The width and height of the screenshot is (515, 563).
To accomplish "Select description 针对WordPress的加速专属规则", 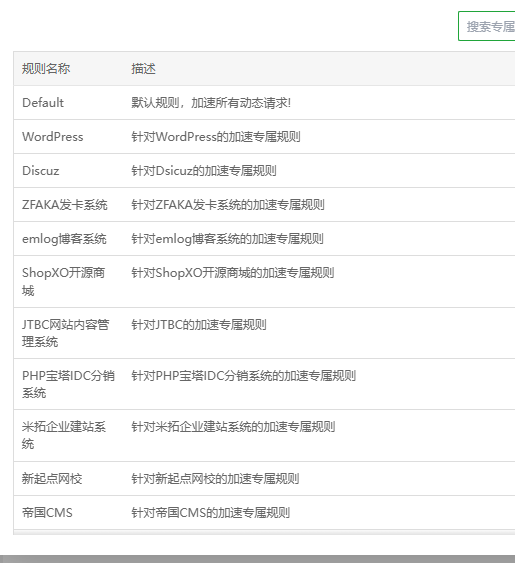I will [215, 137].
